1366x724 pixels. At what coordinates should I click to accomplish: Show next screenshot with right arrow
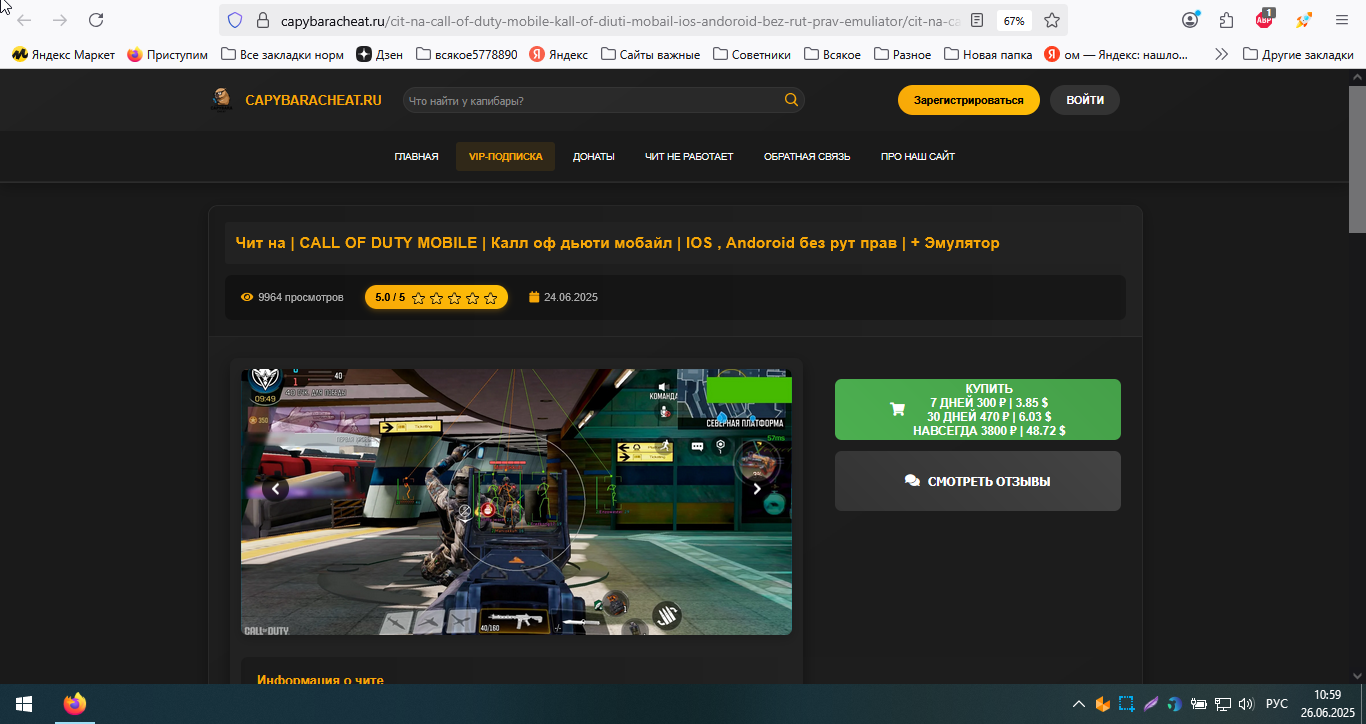(757, 489)
